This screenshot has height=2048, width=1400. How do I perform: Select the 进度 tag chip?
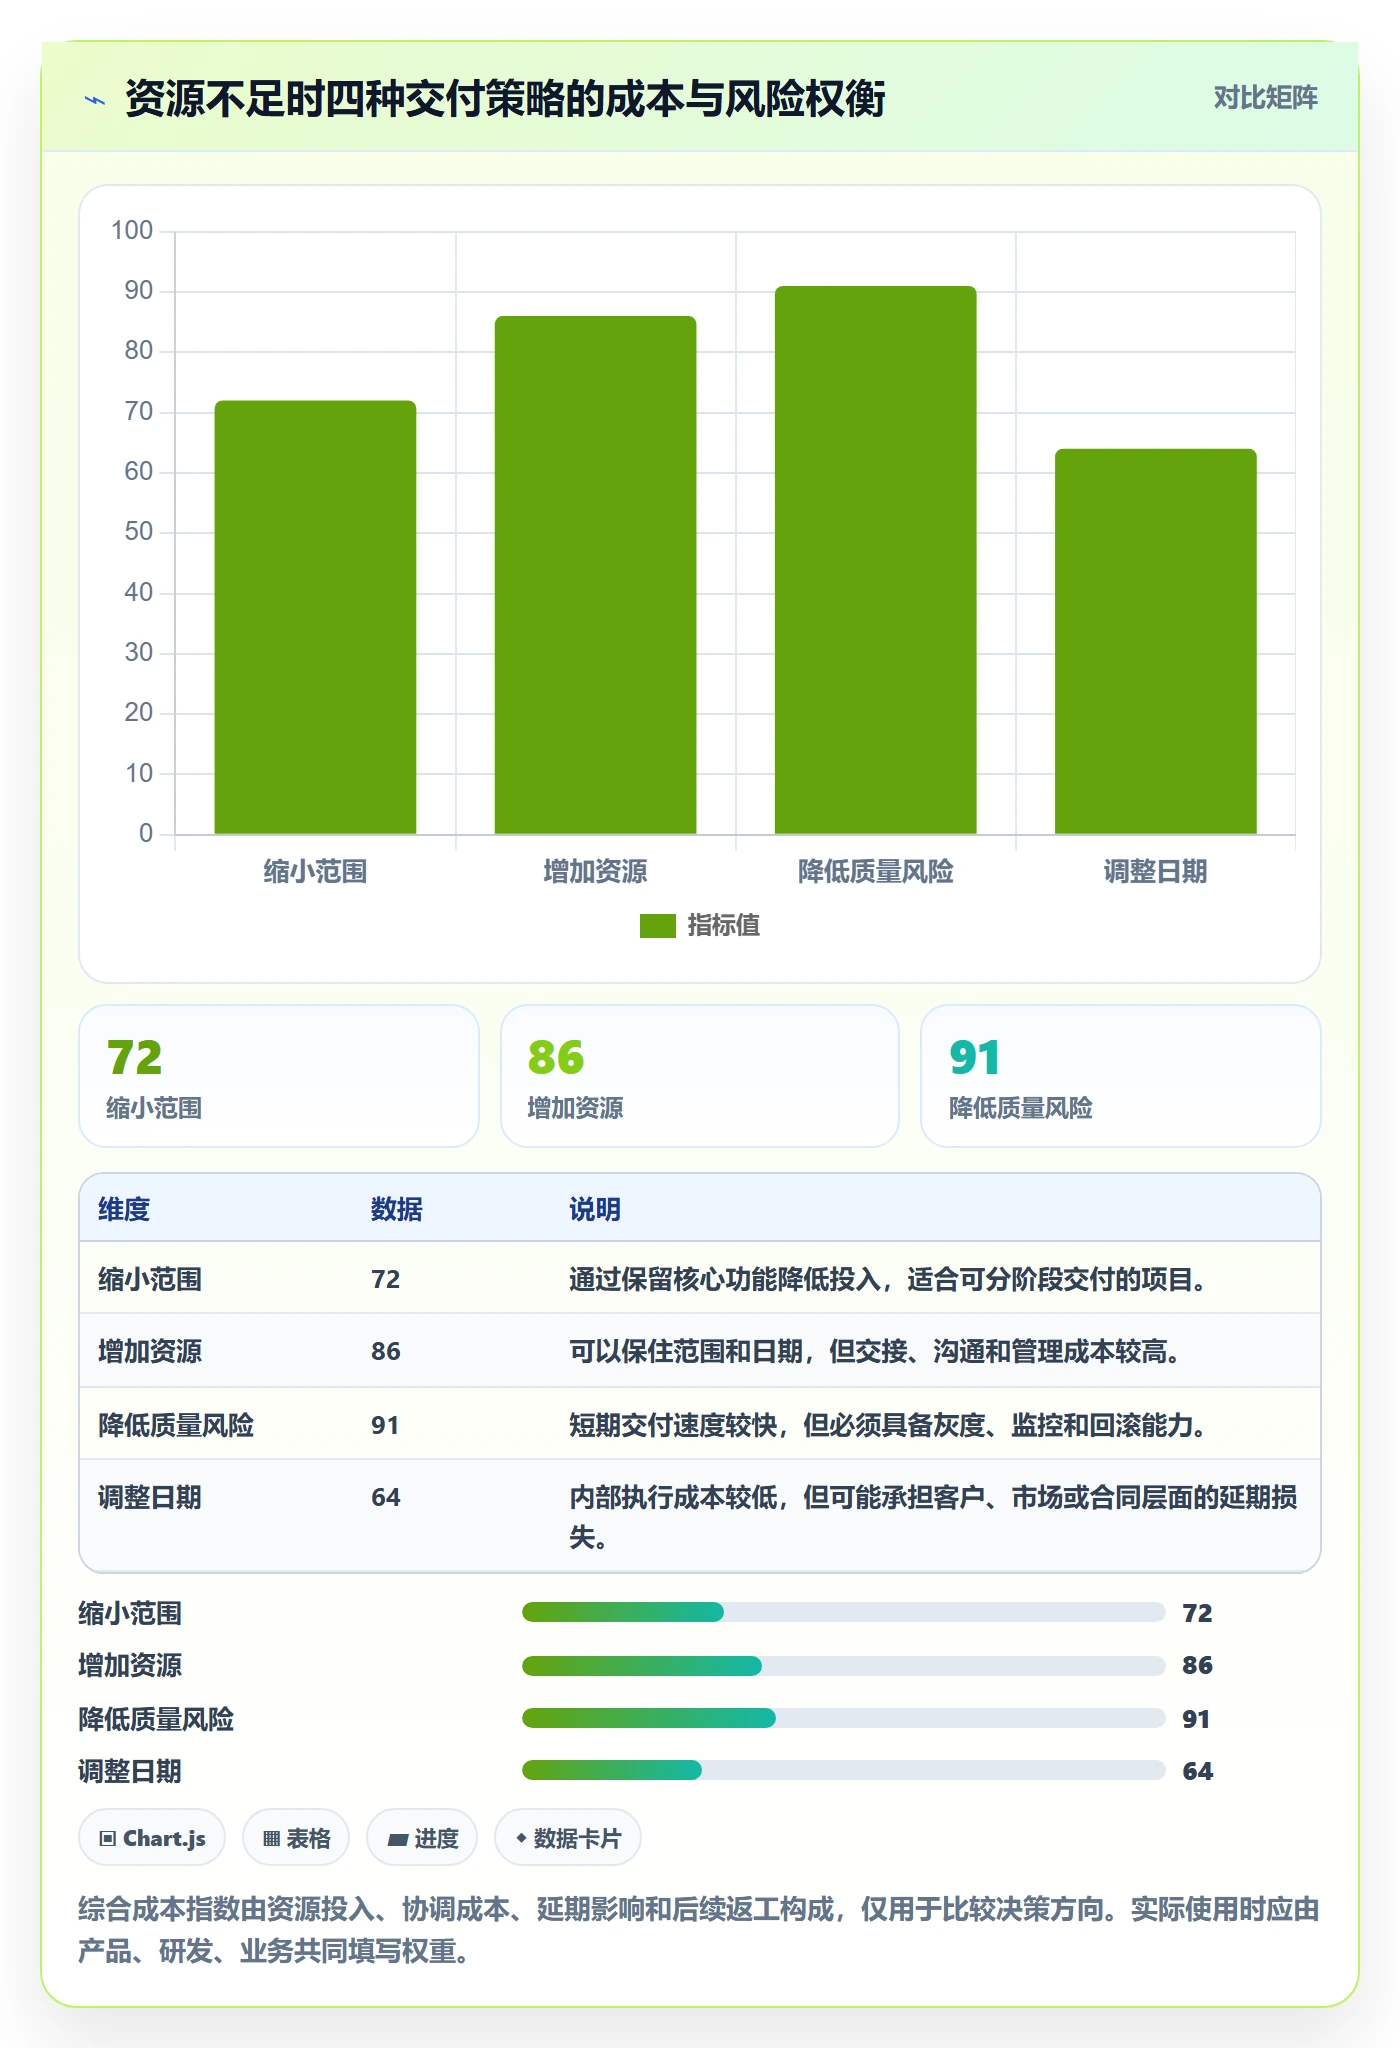coord(422,1838)
